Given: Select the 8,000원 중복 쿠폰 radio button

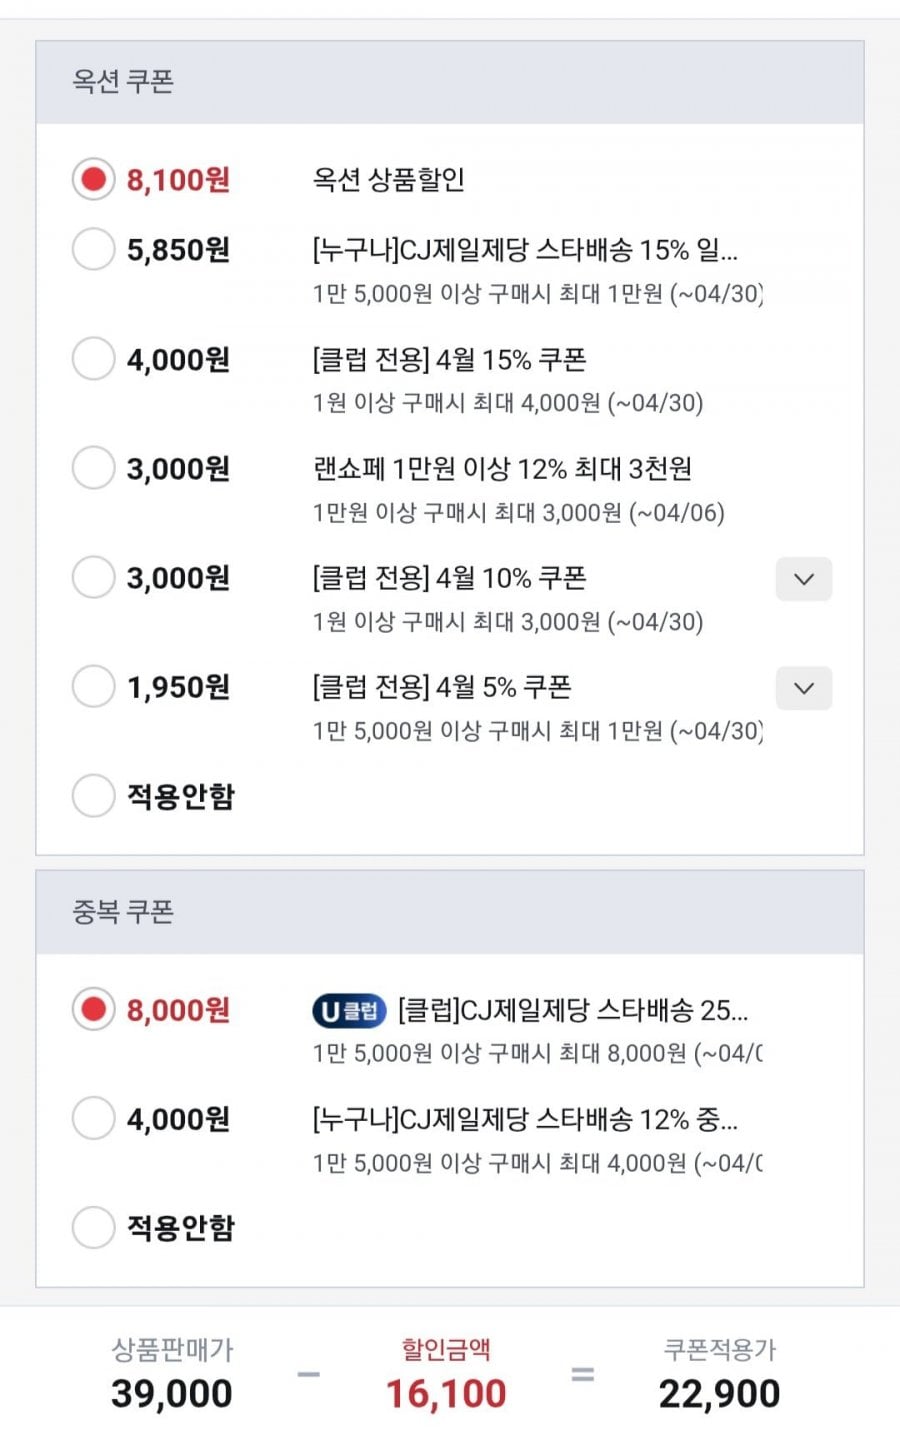Looking at the screenshot, I should 93,1010.
